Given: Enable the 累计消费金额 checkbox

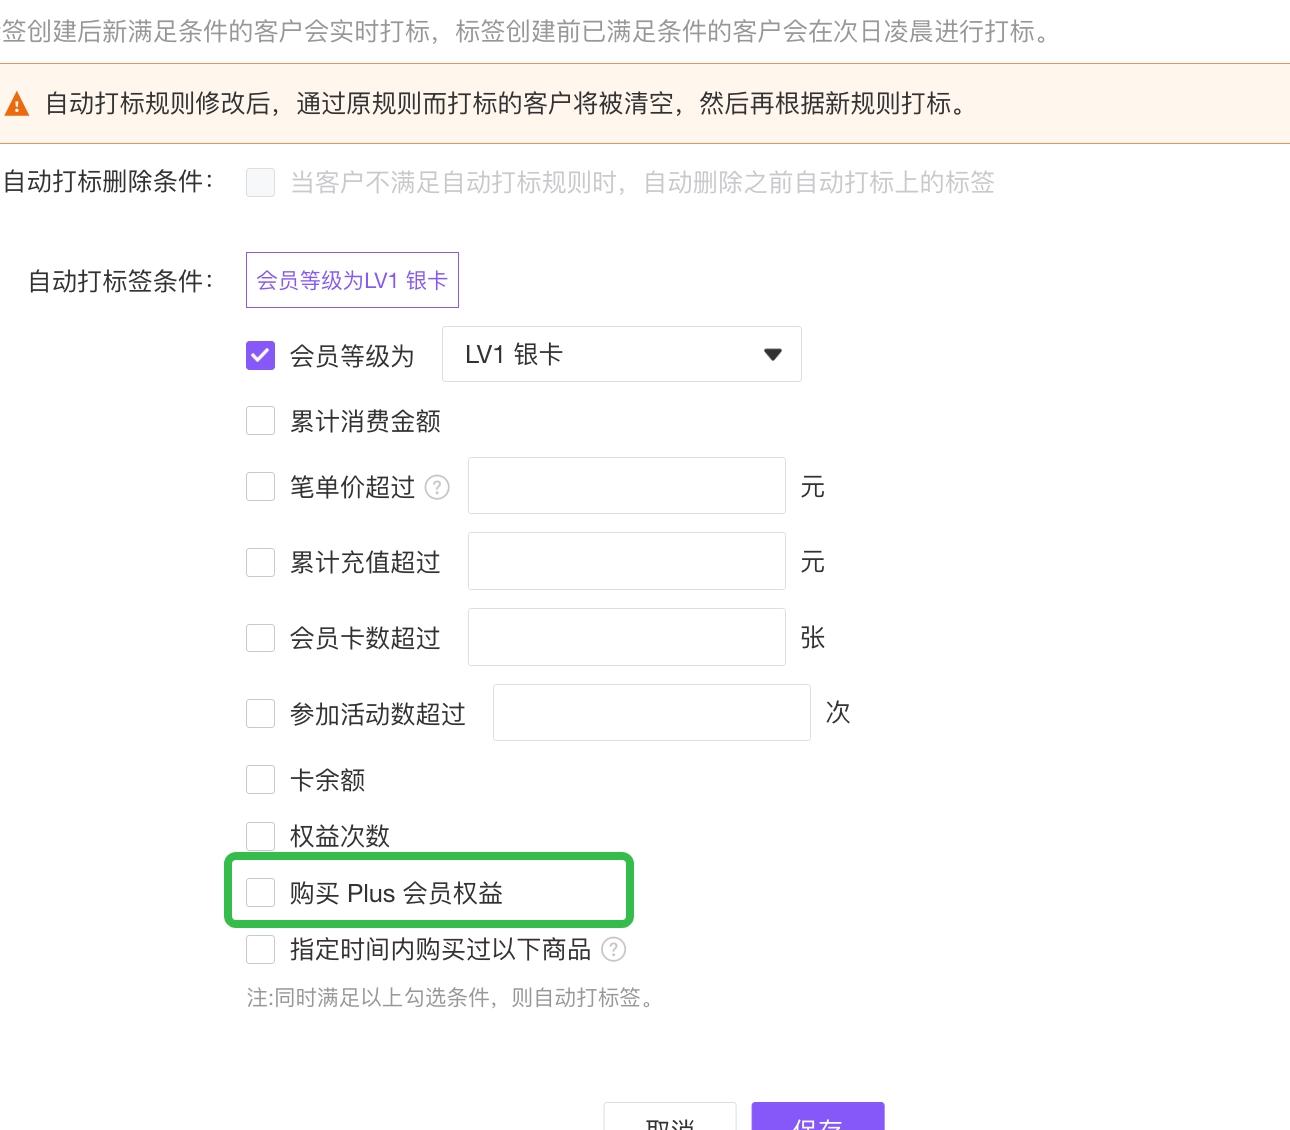Looking at the screenshot, I should point(260,420).
